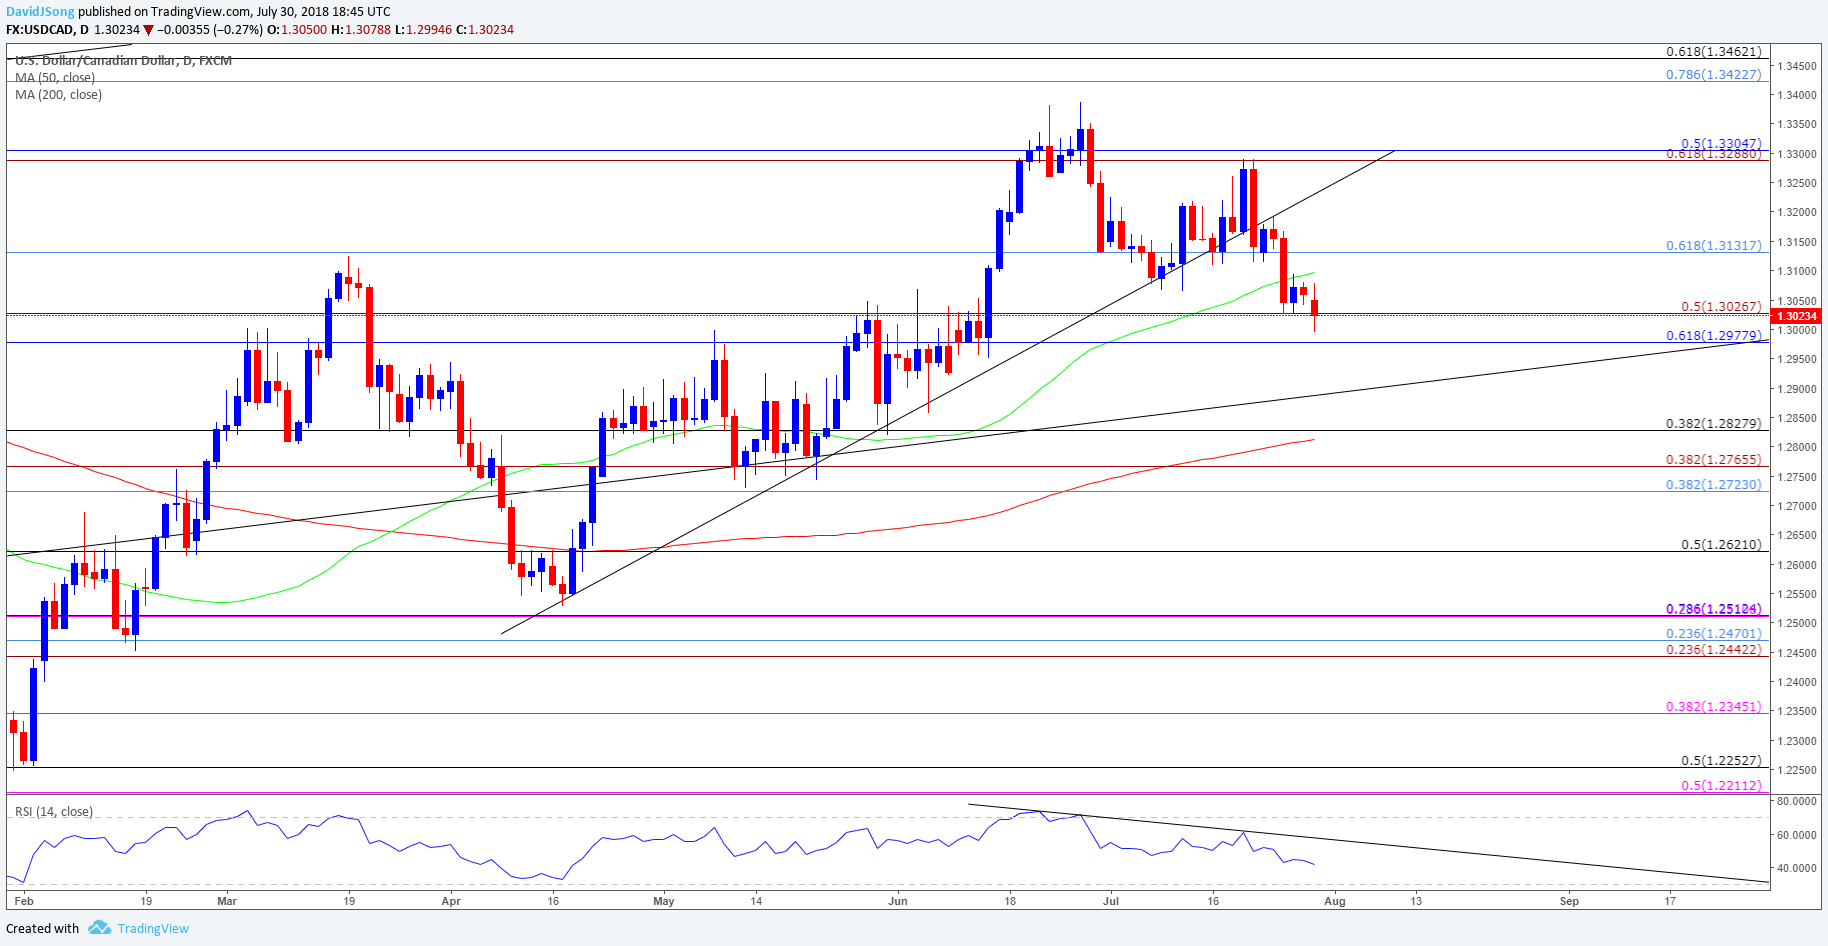Screen dimensions: 1828x946
Task: Select the MA (50, close) indicator label
Action: (x=55, y=77)
